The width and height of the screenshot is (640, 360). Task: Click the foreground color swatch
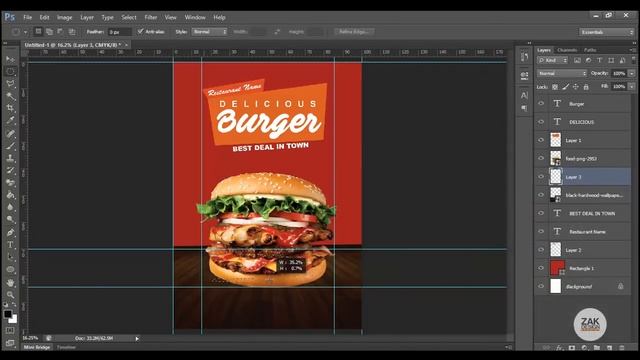pos(7,314)
